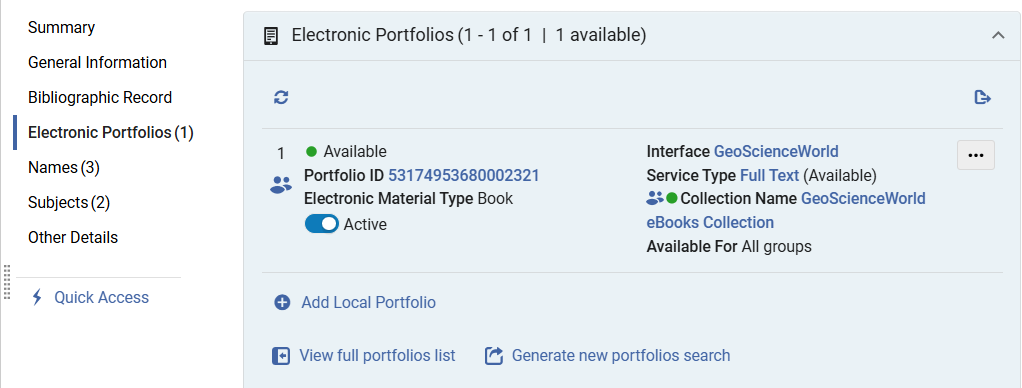Click the Full Text service type link

(769, 175)
